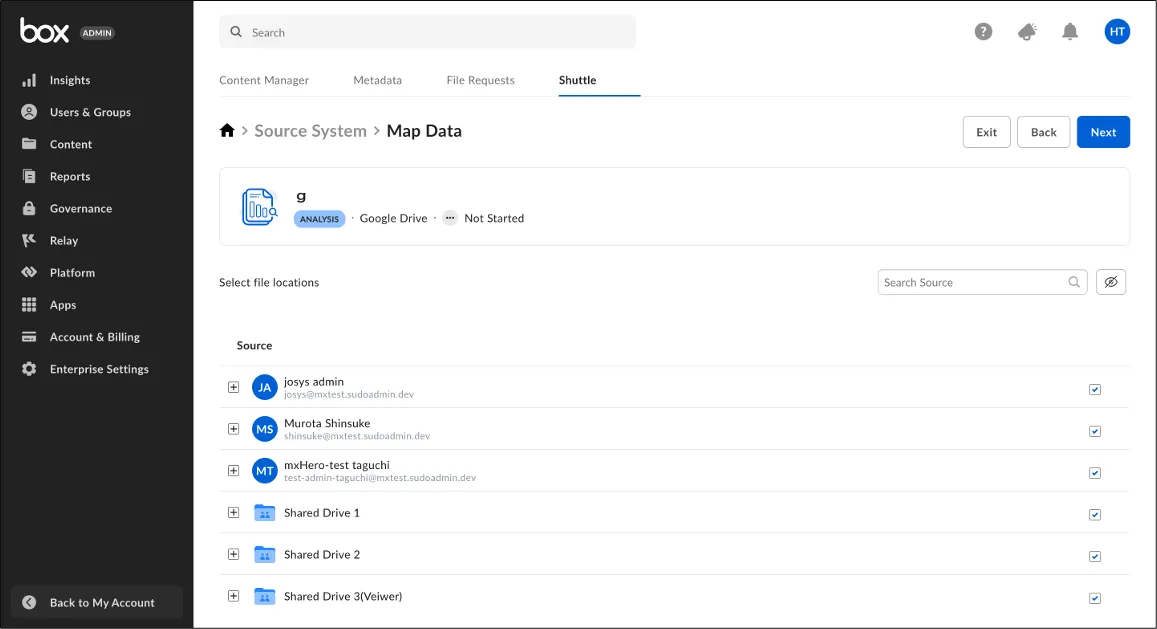Click the Source System breadcrumb link

pyautogui.click(x=310, y=131)
